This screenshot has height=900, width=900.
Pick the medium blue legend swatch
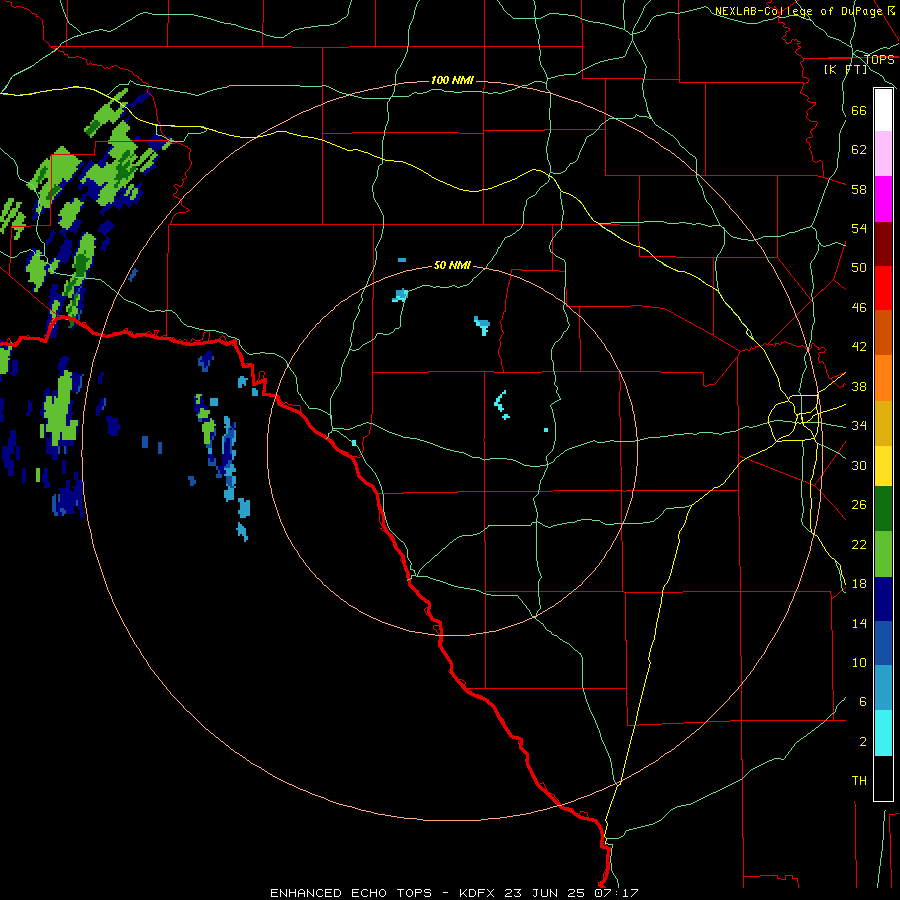pos(883,643)
